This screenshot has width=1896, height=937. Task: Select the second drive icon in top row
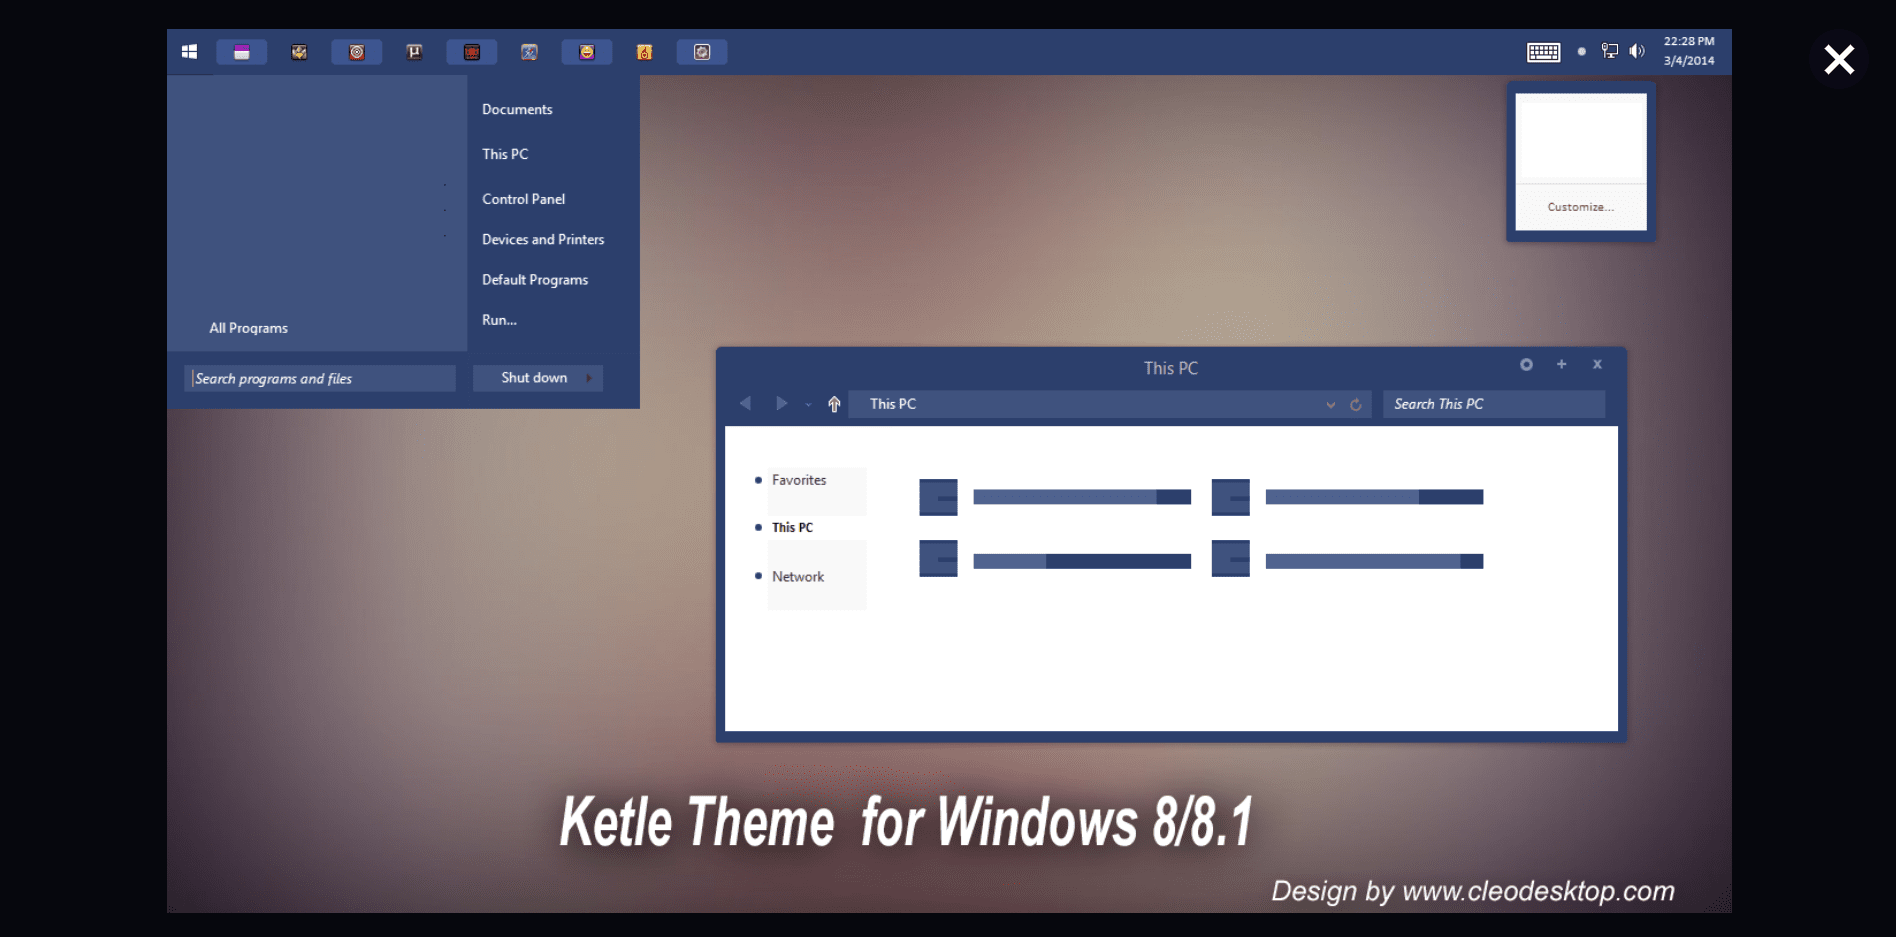coord(1230,497)
